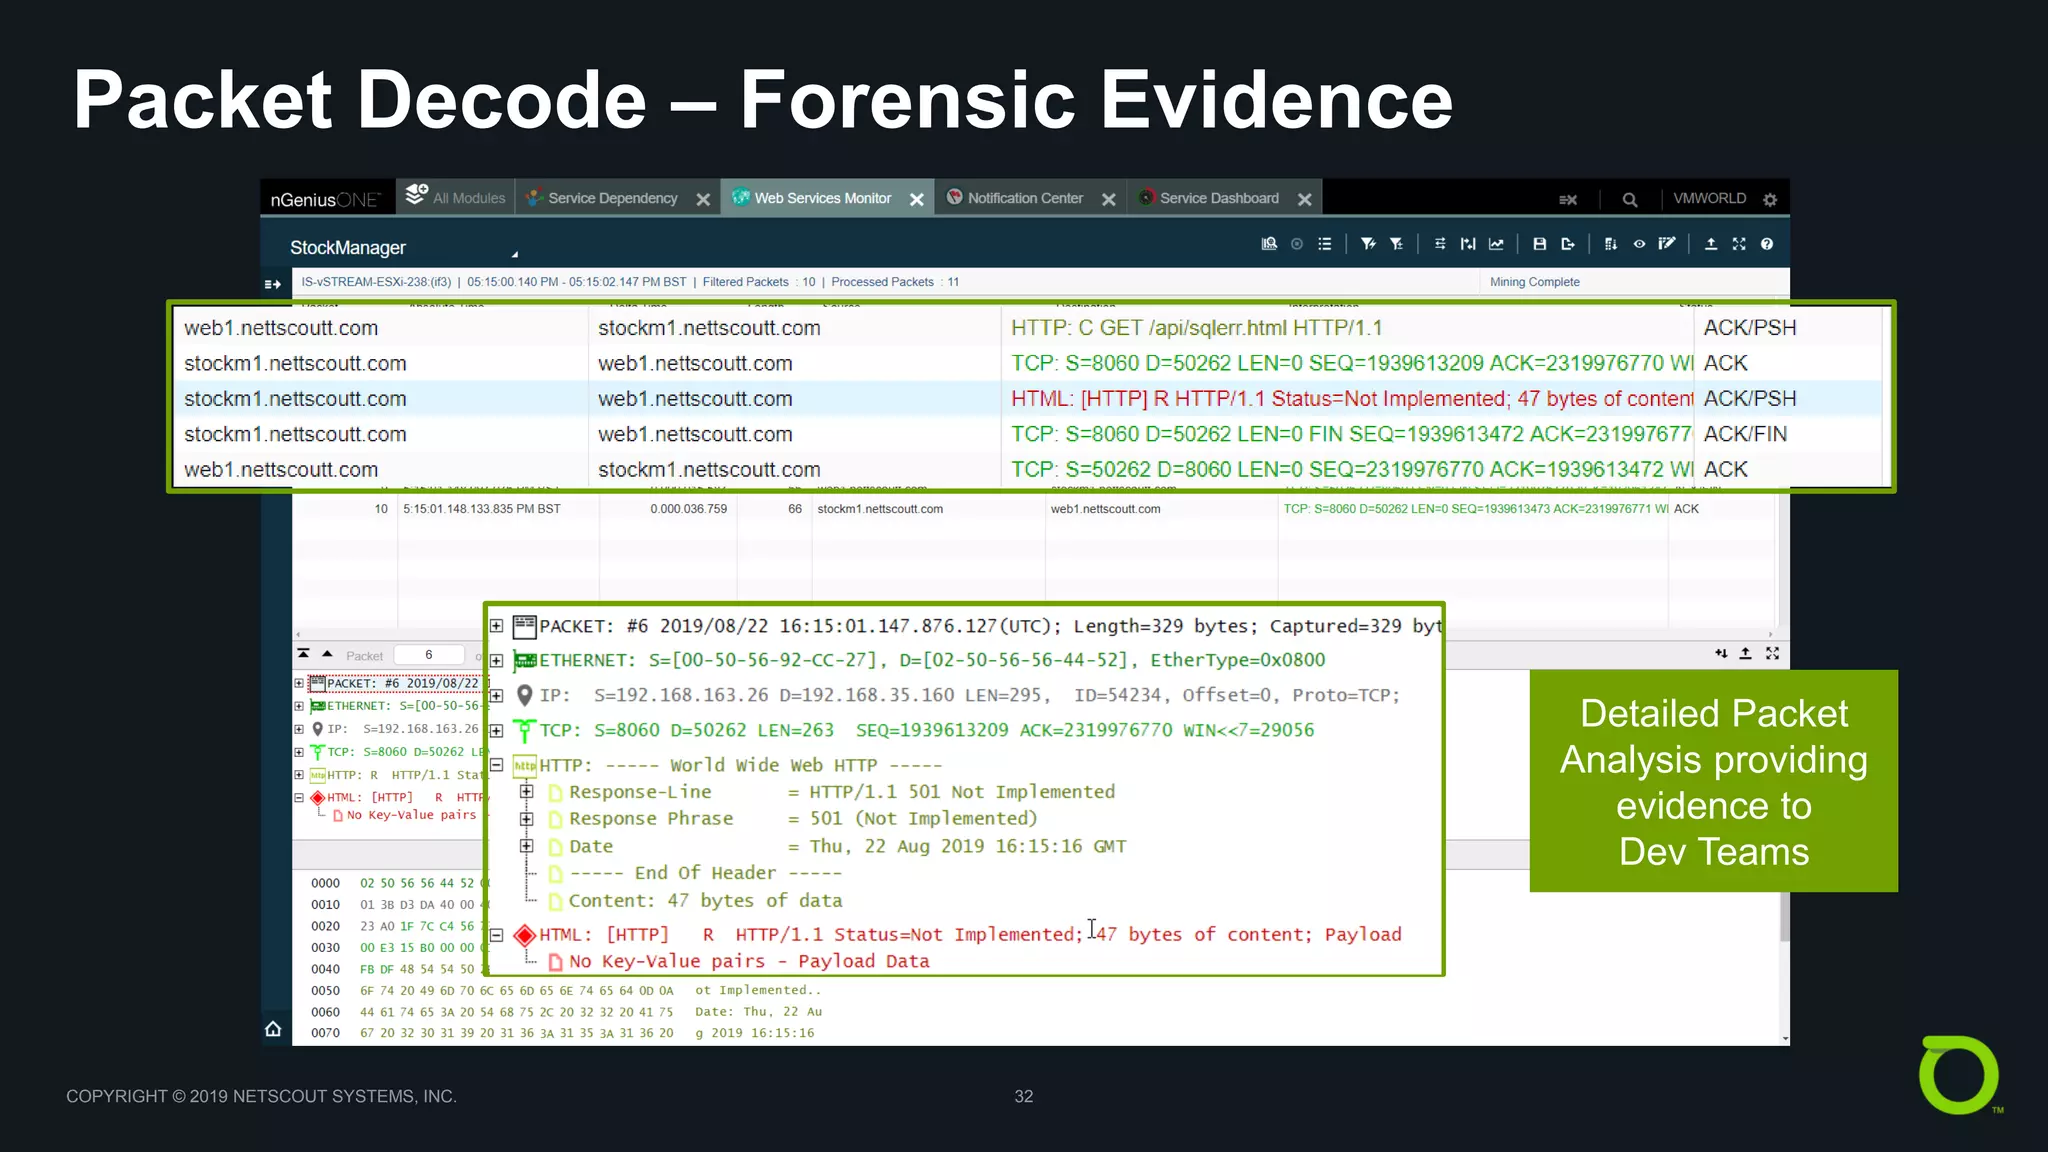The image size is (2048, 1152).
Task: Expand the Response-Line item in the enlarged decode
Action: coord(527,792)
